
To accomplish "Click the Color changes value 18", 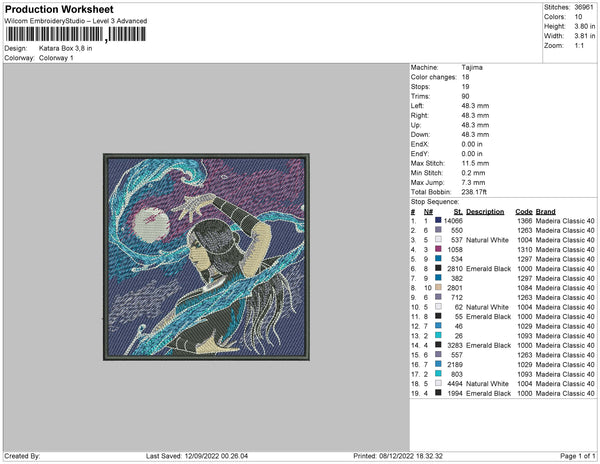I will (x=465, y=77).
